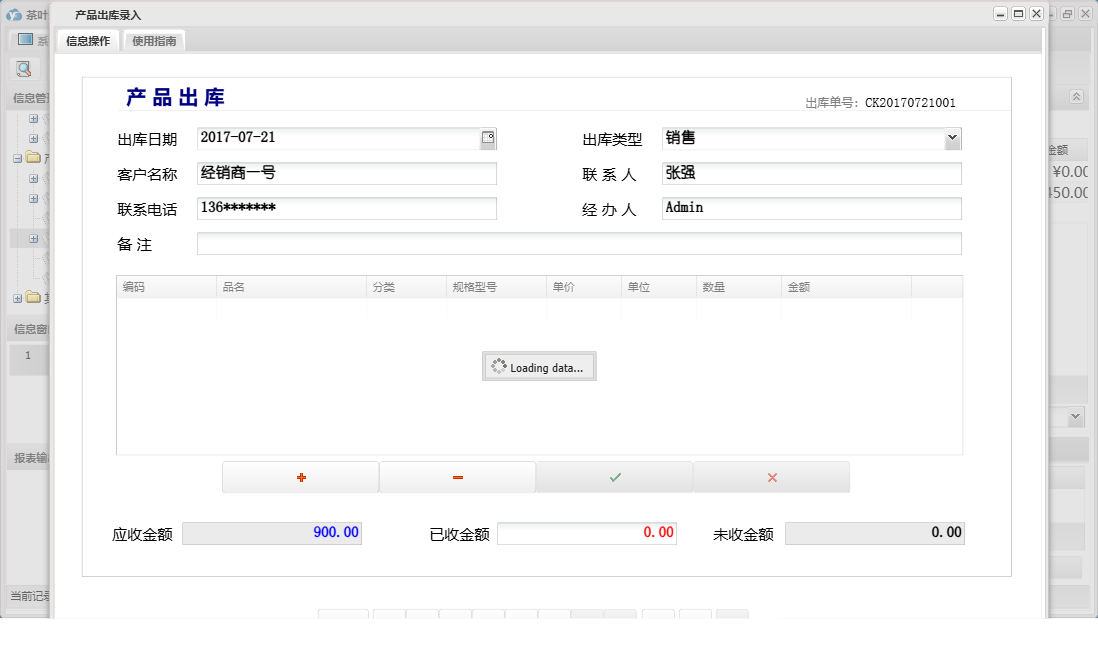Open the 出库类型 dropdown showing 销售
Screen dimensions: 1098x655
[953, 138]
